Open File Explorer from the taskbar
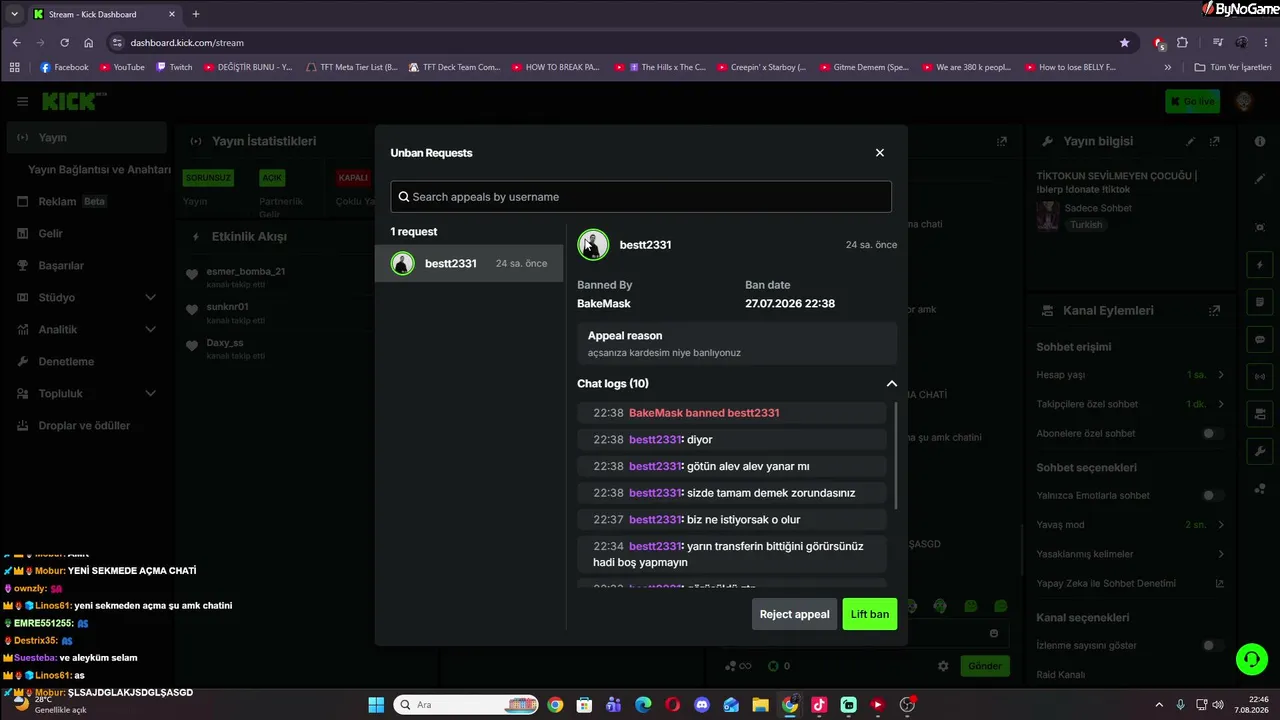 click(x=761, y=705)
